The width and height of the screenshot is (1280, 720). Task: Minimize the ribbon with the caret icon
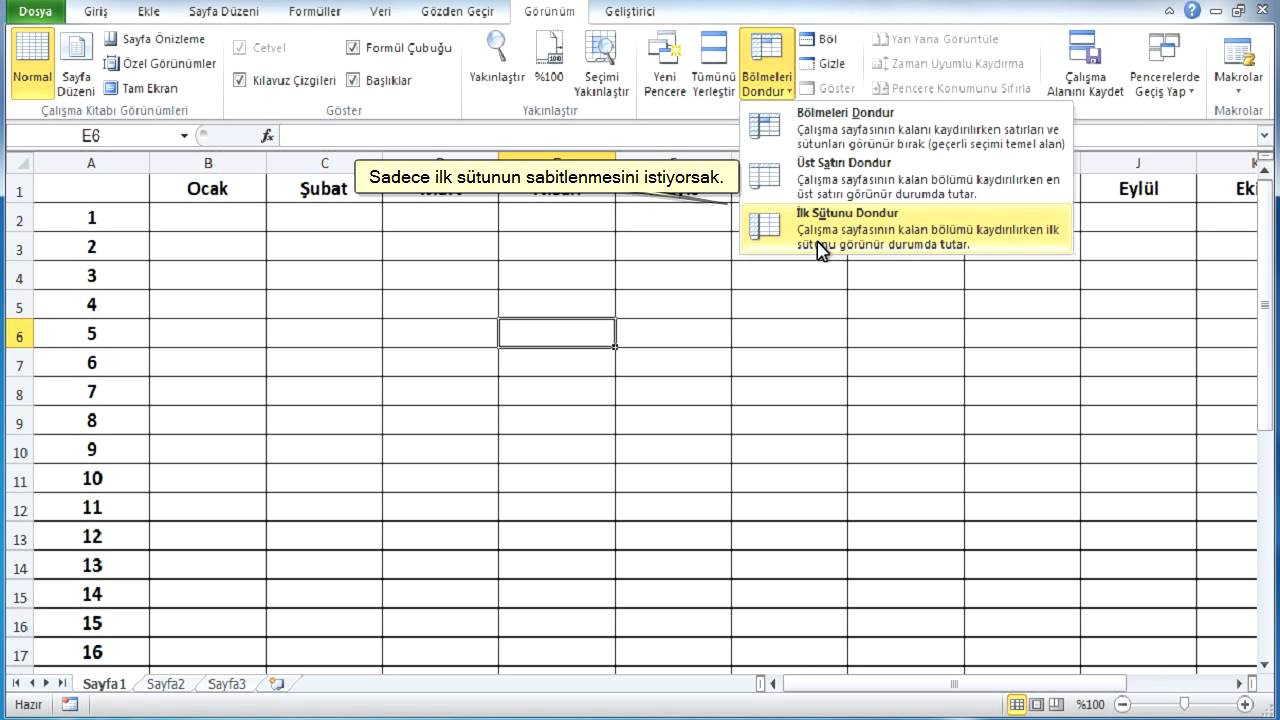pyautogui.click(x=1171, y=11)
